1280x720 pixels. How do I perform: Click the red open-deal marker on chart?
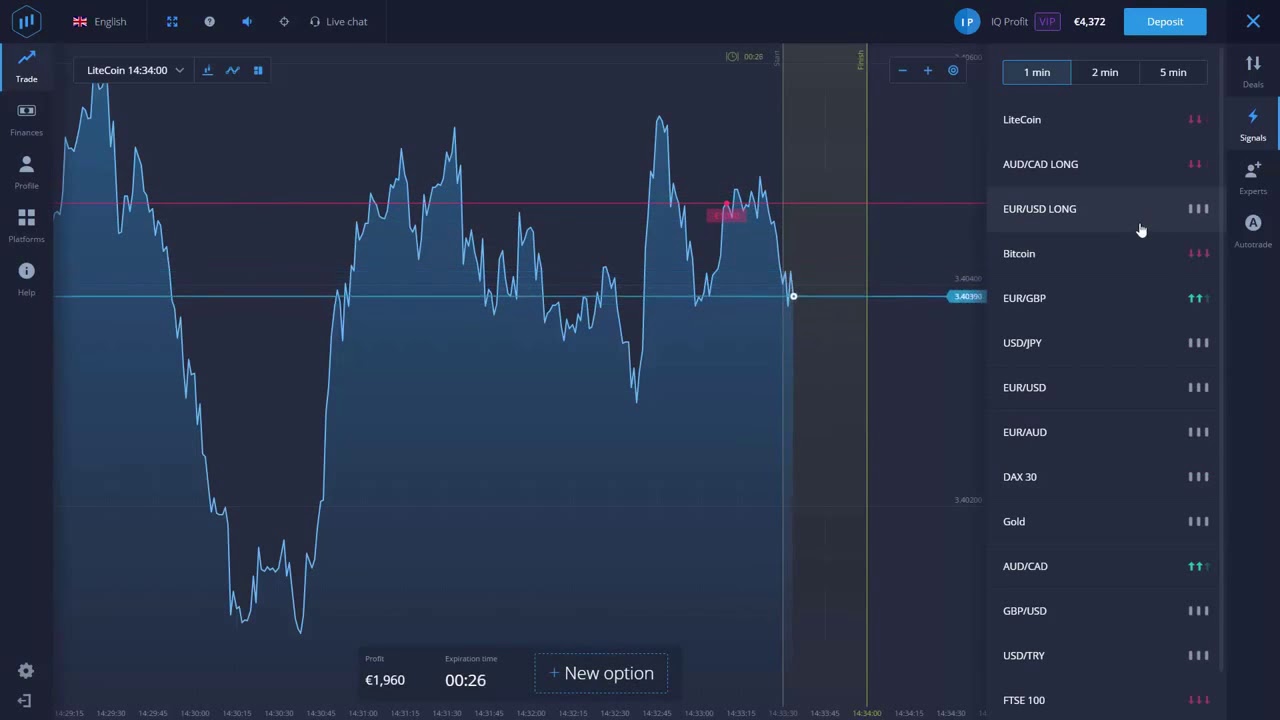point(726,214)
